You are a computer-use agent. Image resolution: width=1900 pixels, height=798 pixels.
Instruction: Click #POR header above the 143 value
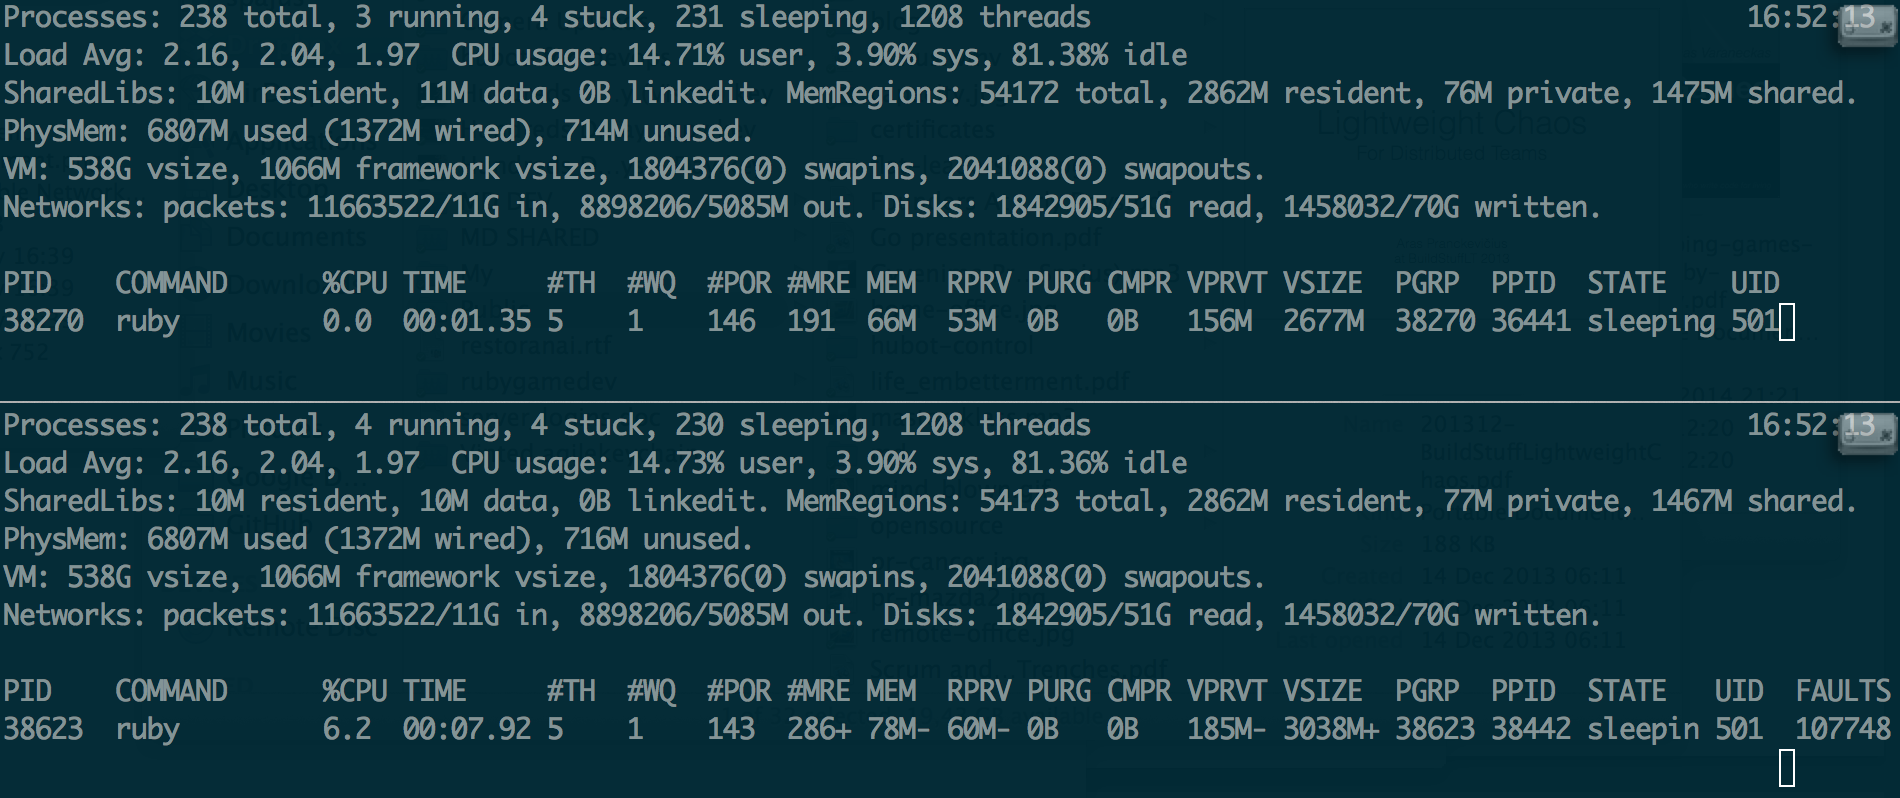point(738,691)
